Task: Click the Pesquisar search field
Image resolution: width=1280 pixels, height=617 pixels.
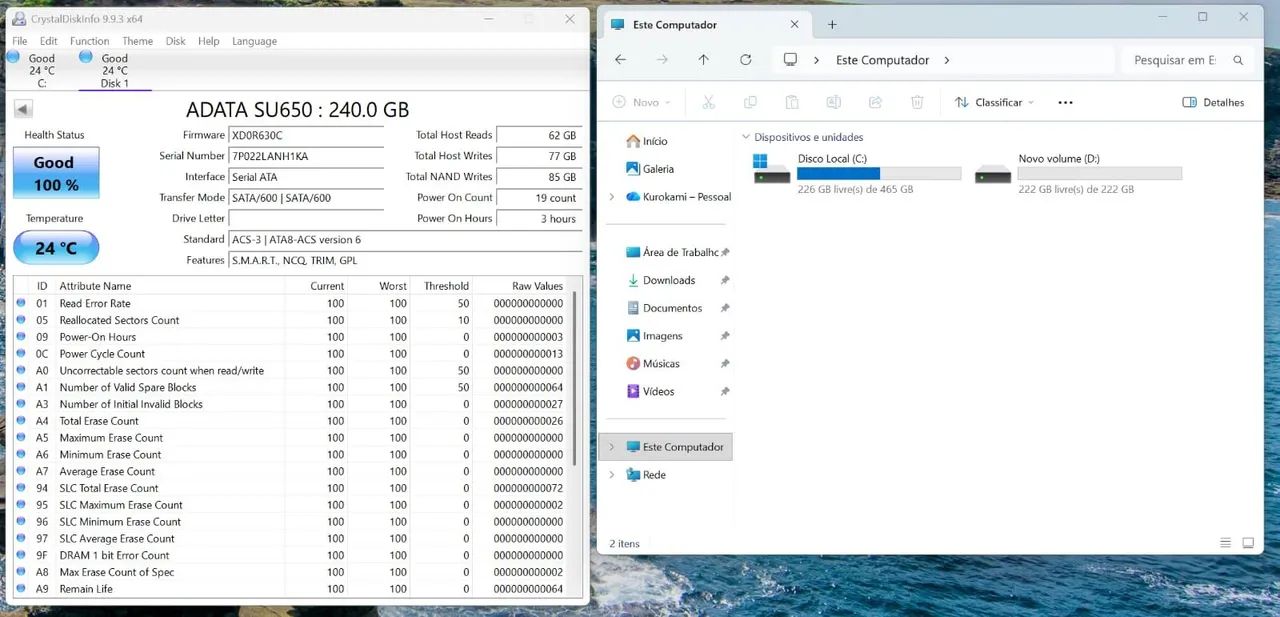Action: tap(1187, 60)
